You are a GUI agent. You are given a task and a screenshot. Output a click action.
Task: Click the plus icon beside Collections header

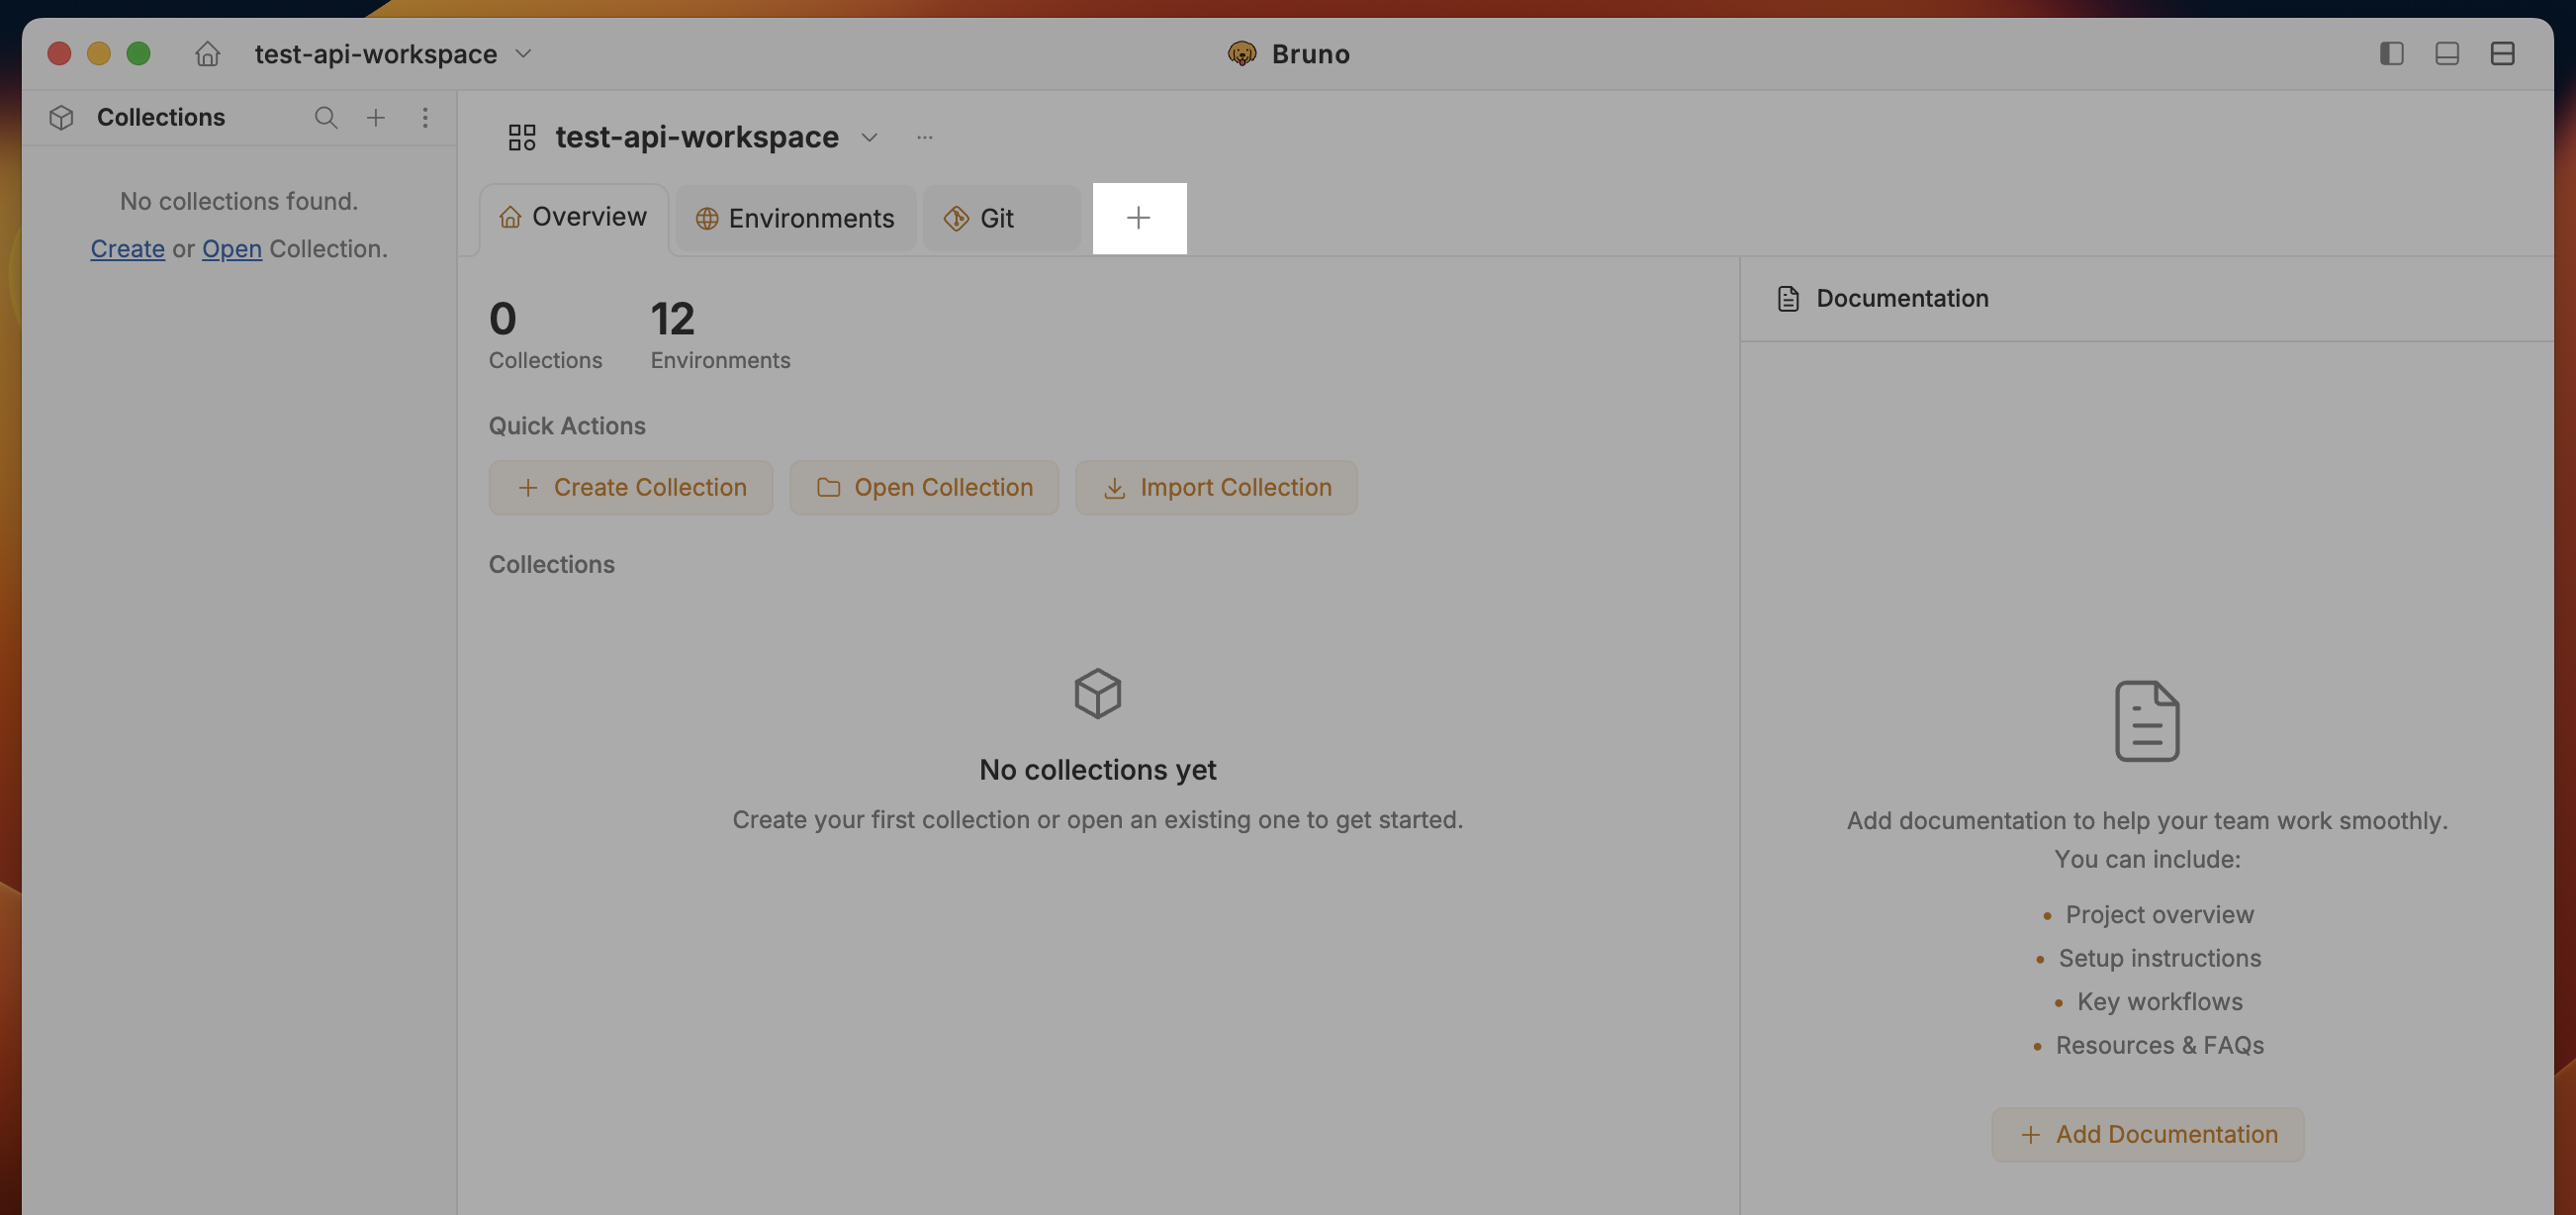(376, 117)
